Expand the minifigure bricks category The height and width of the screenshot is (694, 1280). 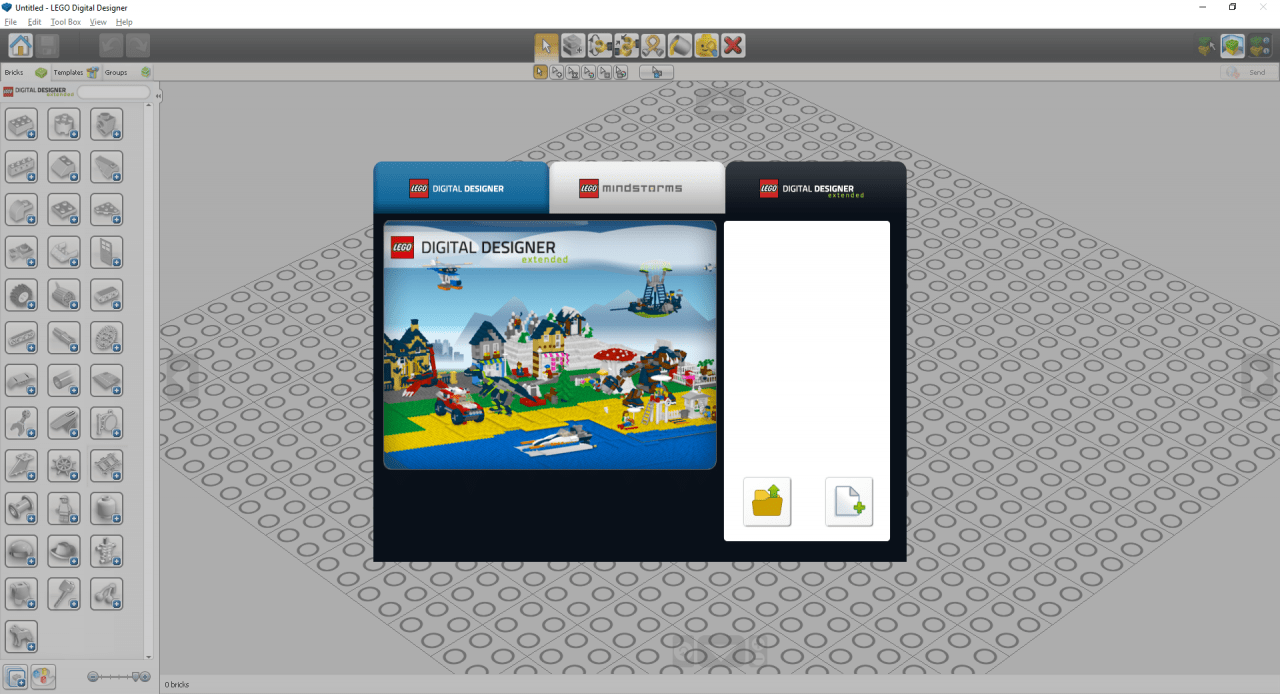point(64,508)
